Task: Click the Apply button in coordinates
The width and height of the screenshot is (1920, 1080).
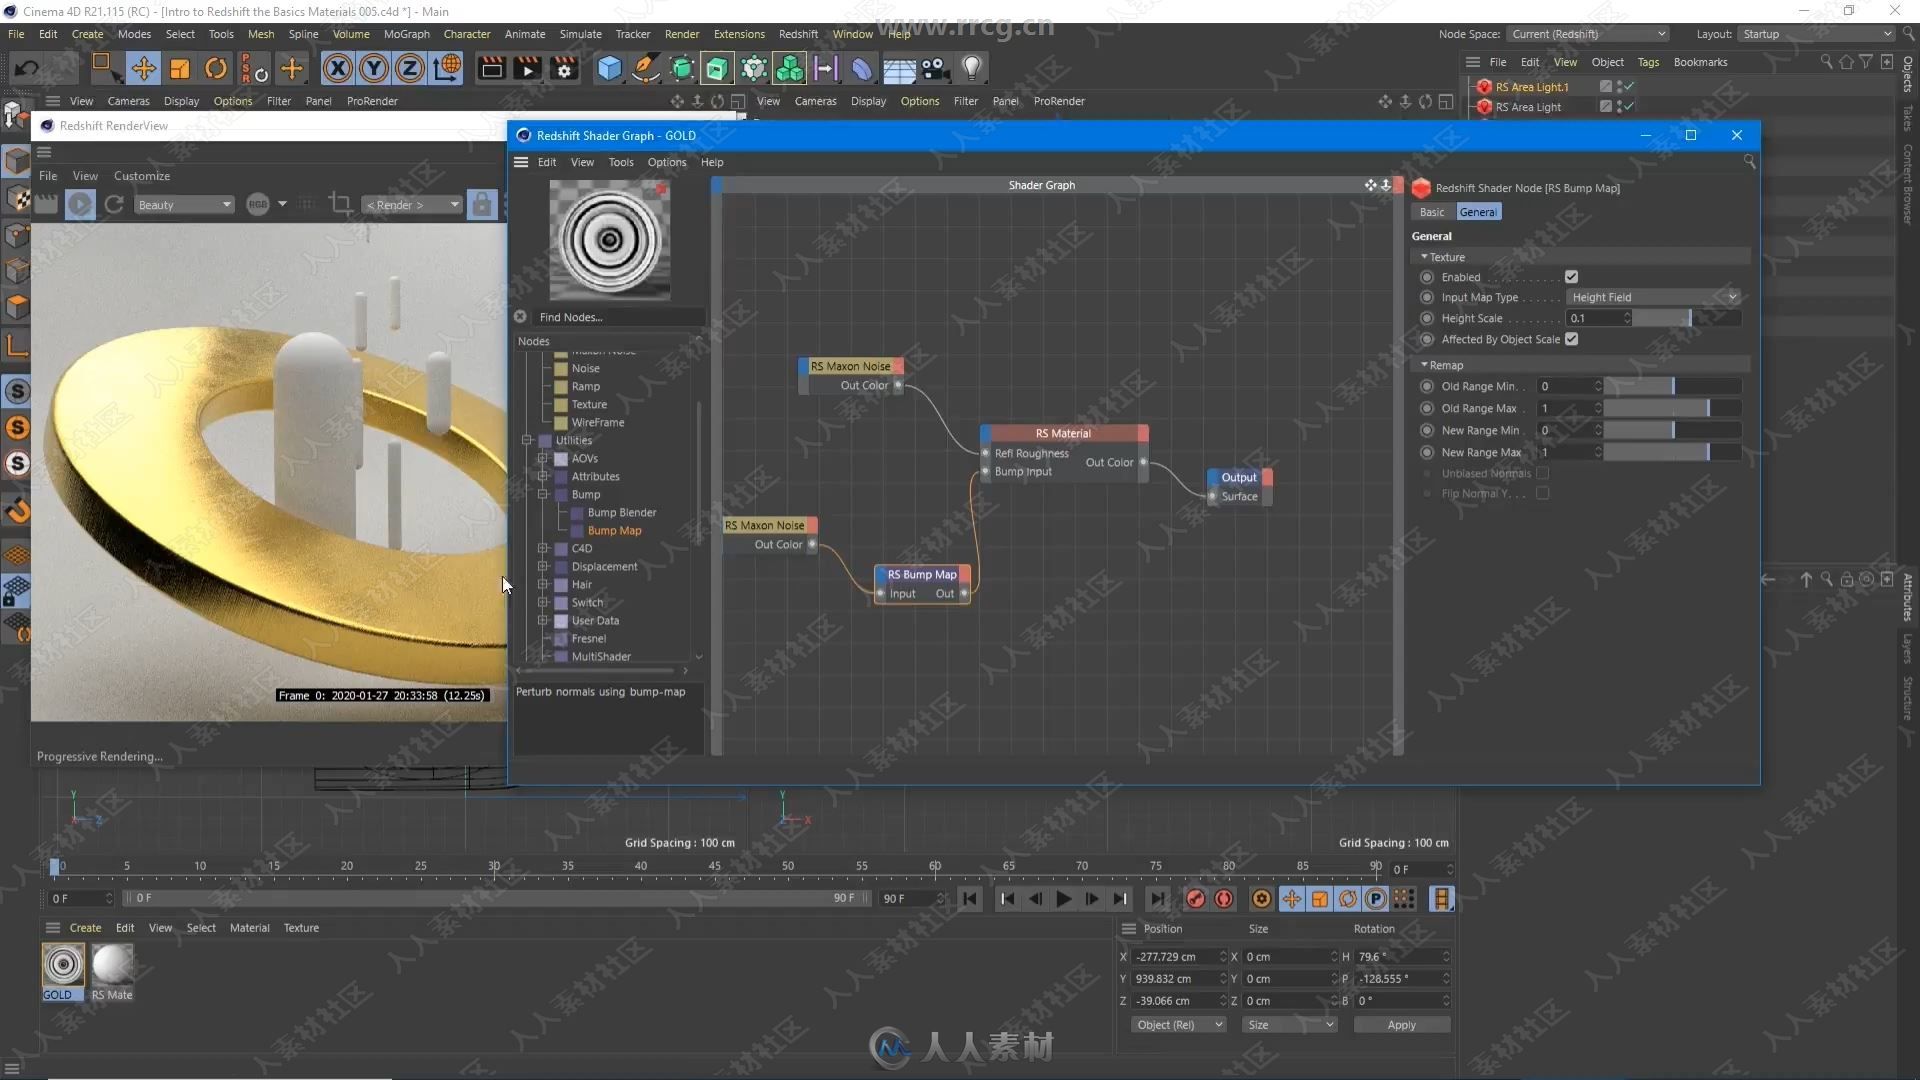Action: tap(1401, 1025)
